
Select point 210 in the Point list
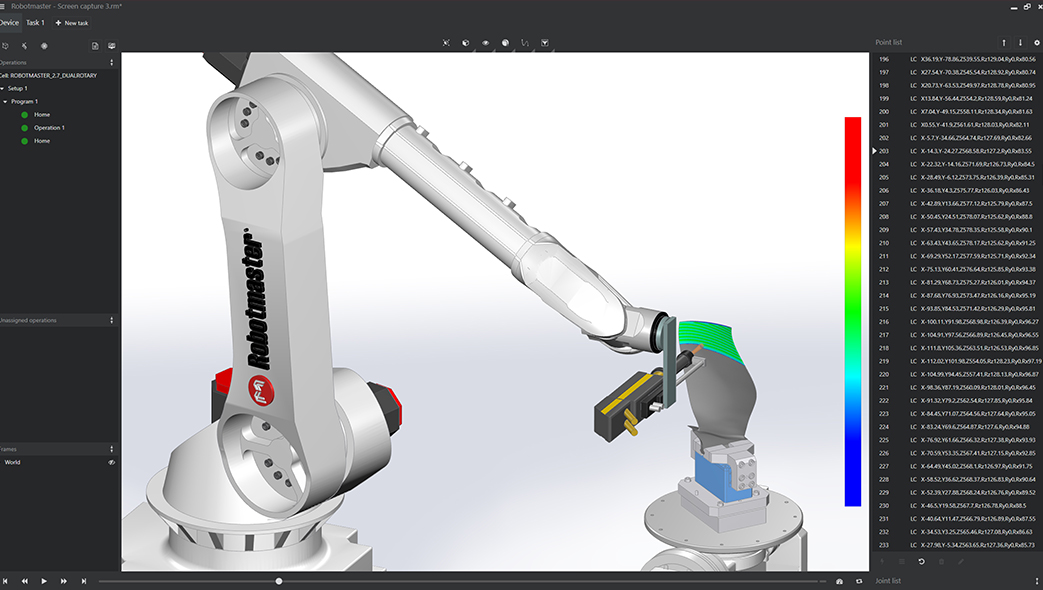tap(957, 243)
